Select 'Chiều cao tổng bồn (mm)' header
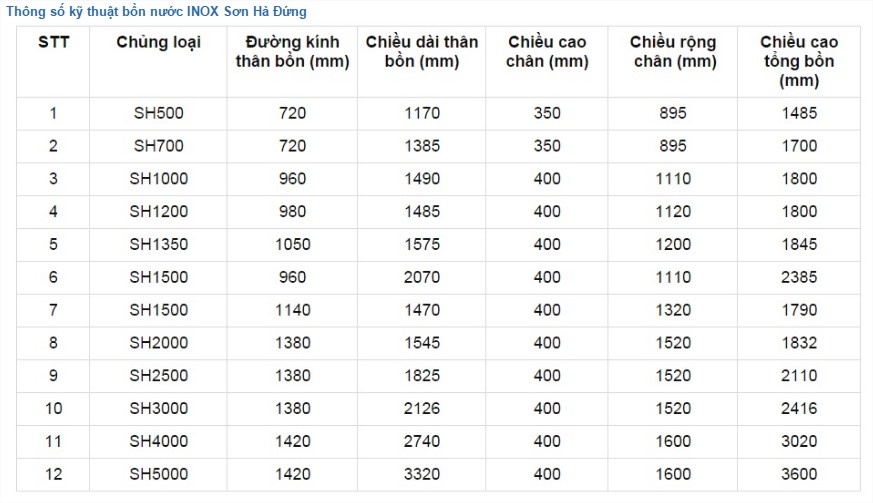Screen dimensions: 873x503 pos(799,61)
